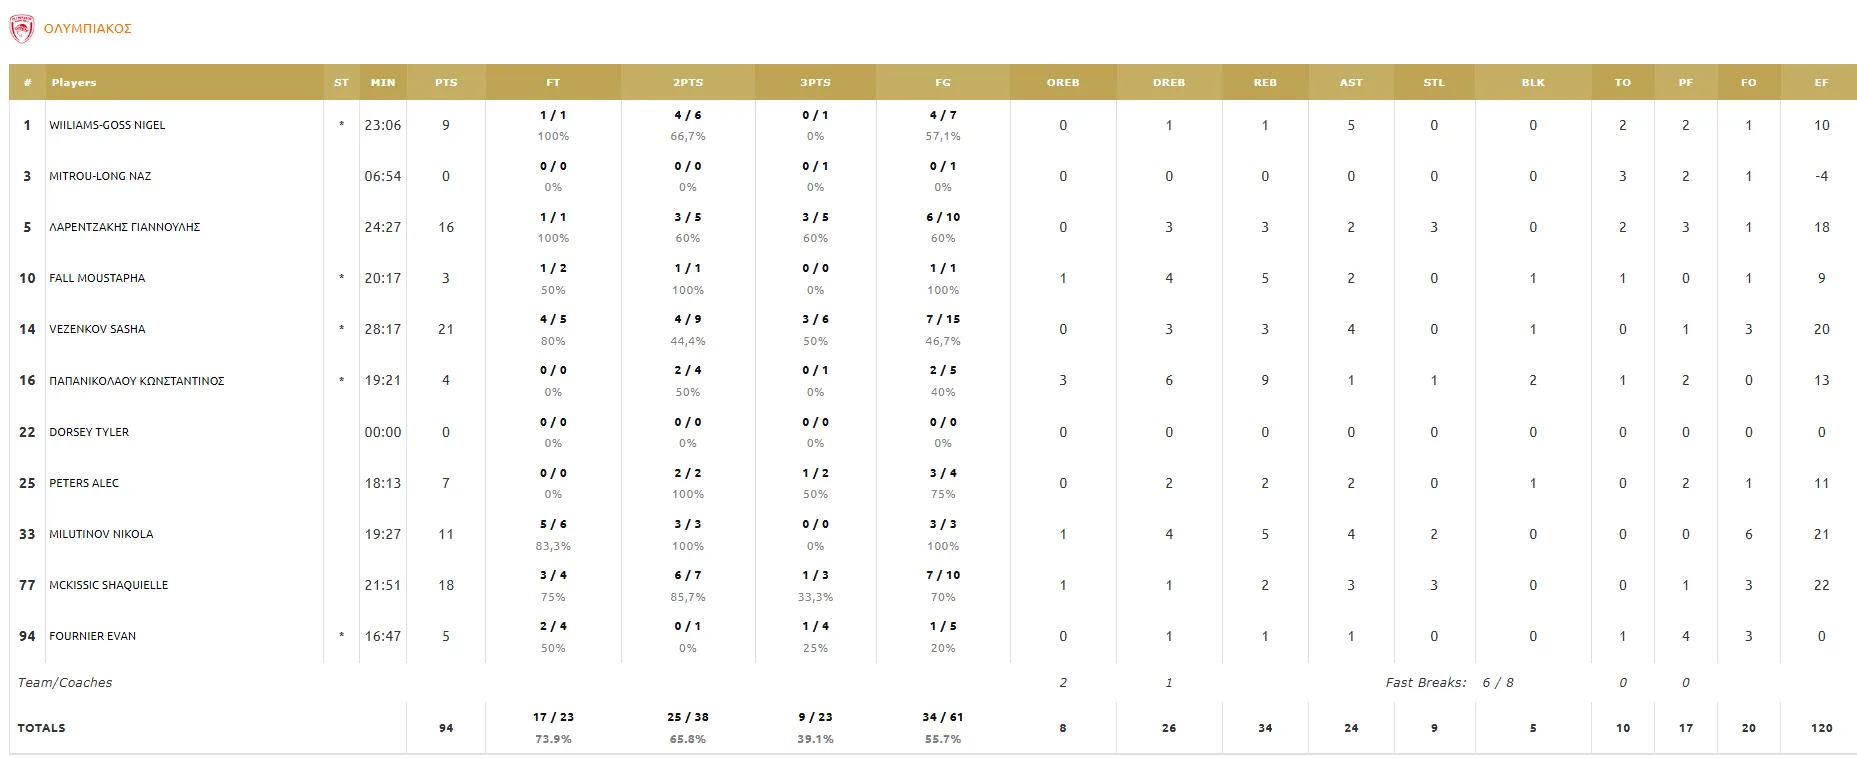Open player ΛΑΡΕΝΤΖΑΚΗΣ ΓΙΑΝΝΟΥΛΗΣ
Image resolution: width=1857 pixels, height=758 pixels.
point(124,227)
